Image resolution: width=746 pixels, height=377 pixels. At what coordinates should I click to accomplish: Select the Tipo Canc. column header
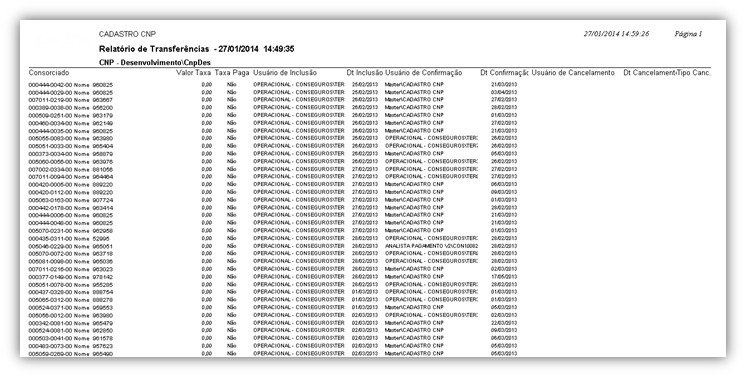(692, 73)
